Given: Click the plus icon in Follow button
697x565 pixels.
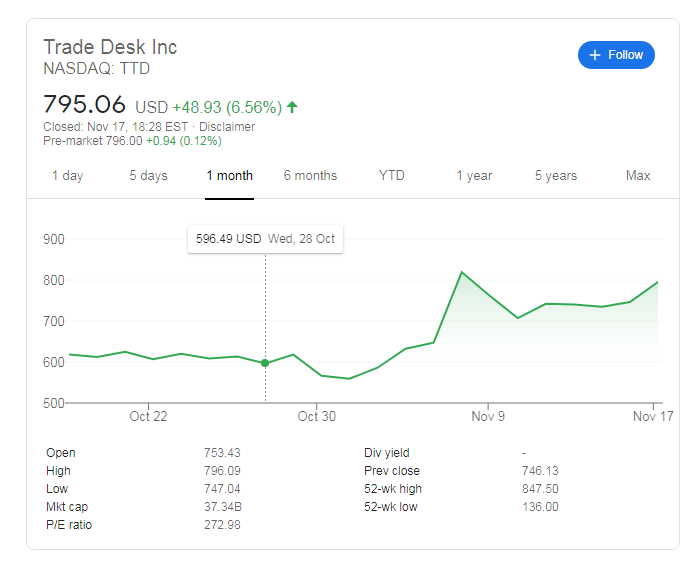Looking at the screenshot, I should point(595,55).
